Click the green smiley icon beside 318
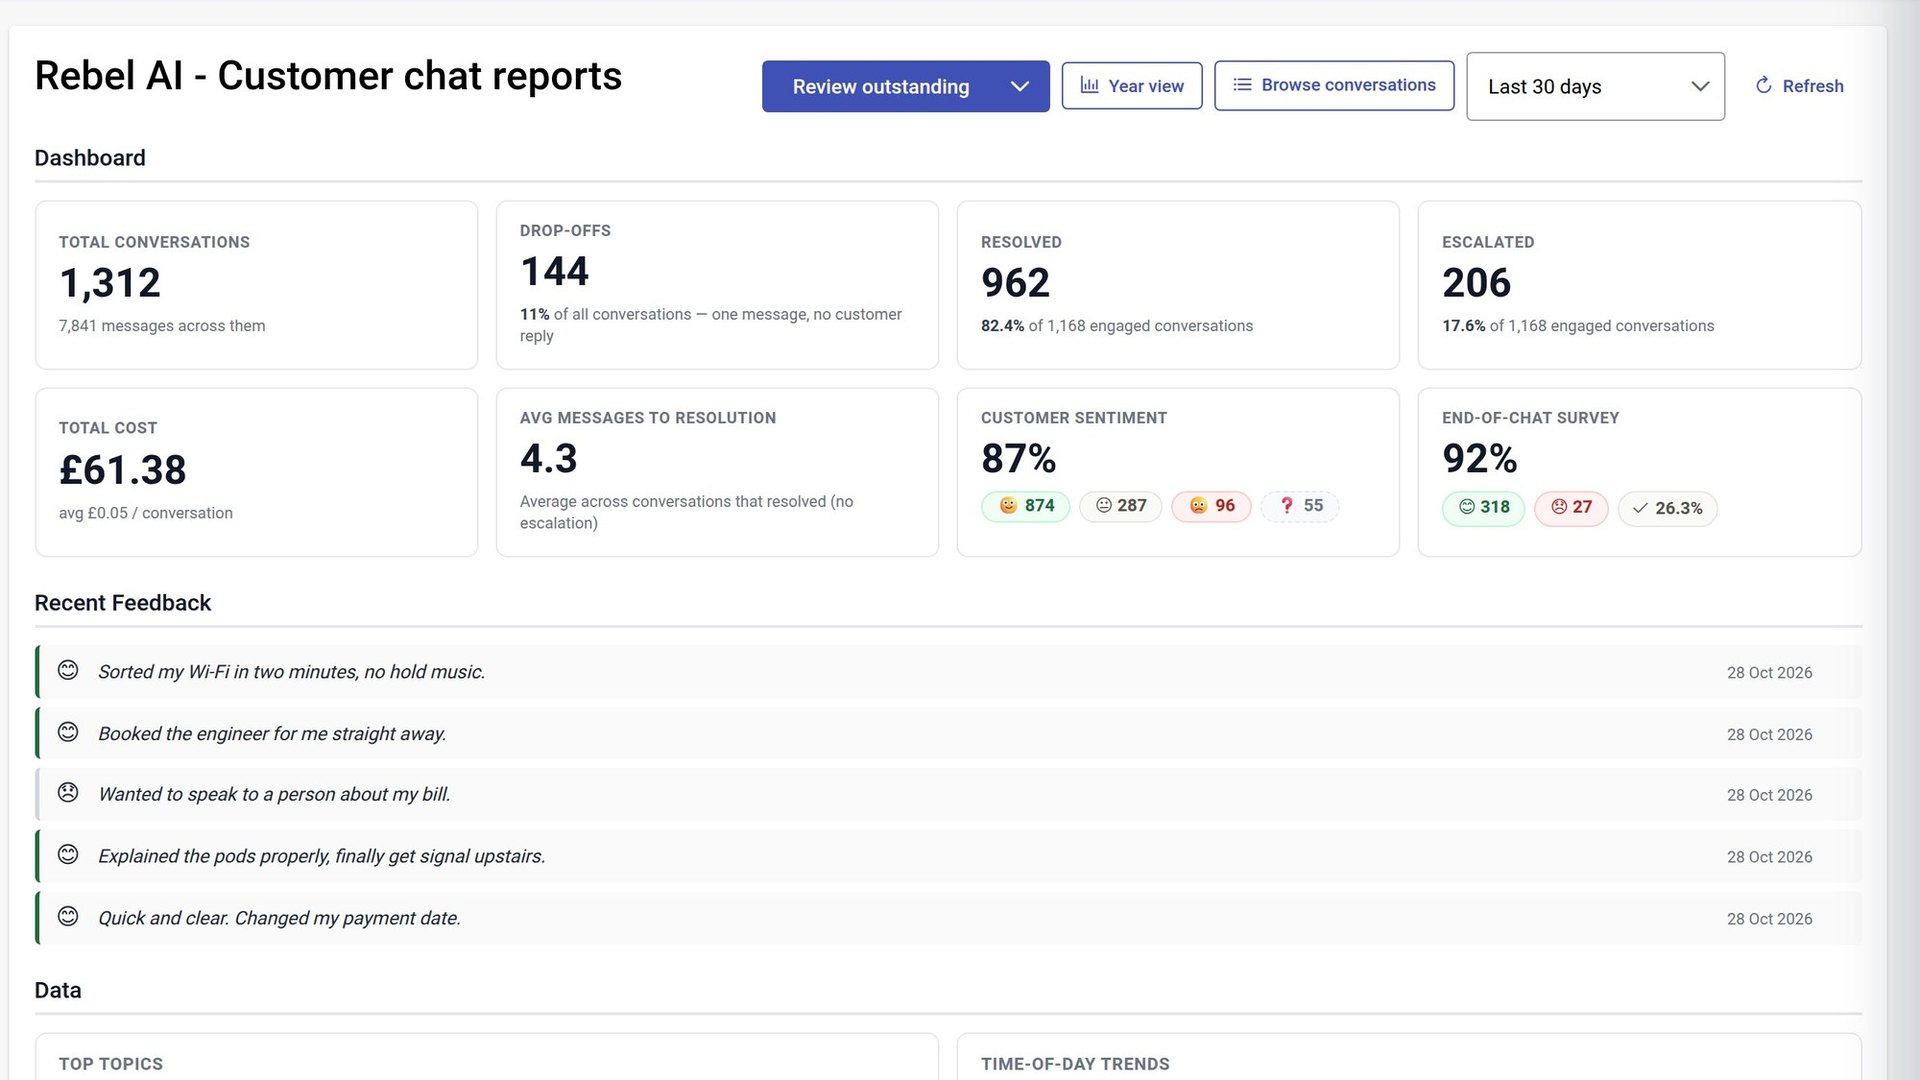This screenshot has height=1080, width=1920. point(1467,507)
